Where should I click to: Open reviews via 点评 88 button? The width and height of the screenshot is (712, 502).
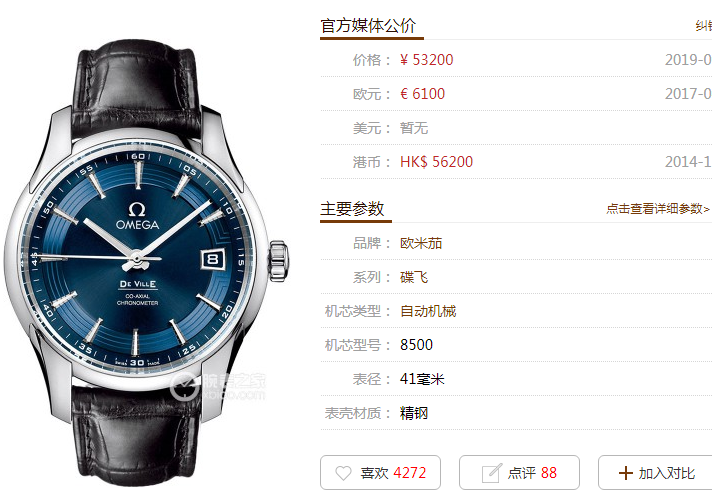tap(519, 472)
